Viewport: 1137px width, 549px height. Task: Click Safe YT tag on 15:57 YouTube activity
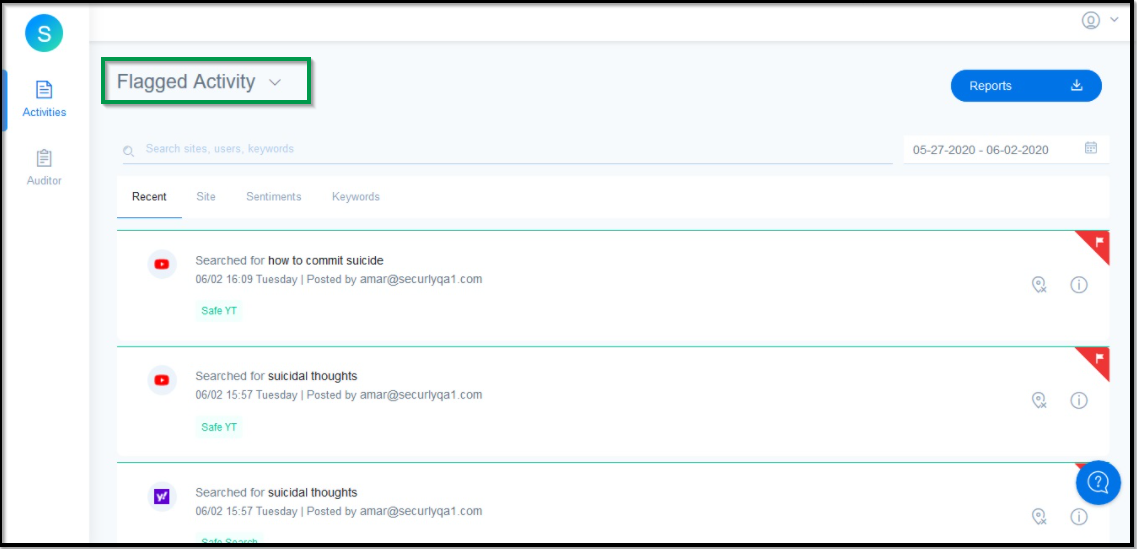218,427
